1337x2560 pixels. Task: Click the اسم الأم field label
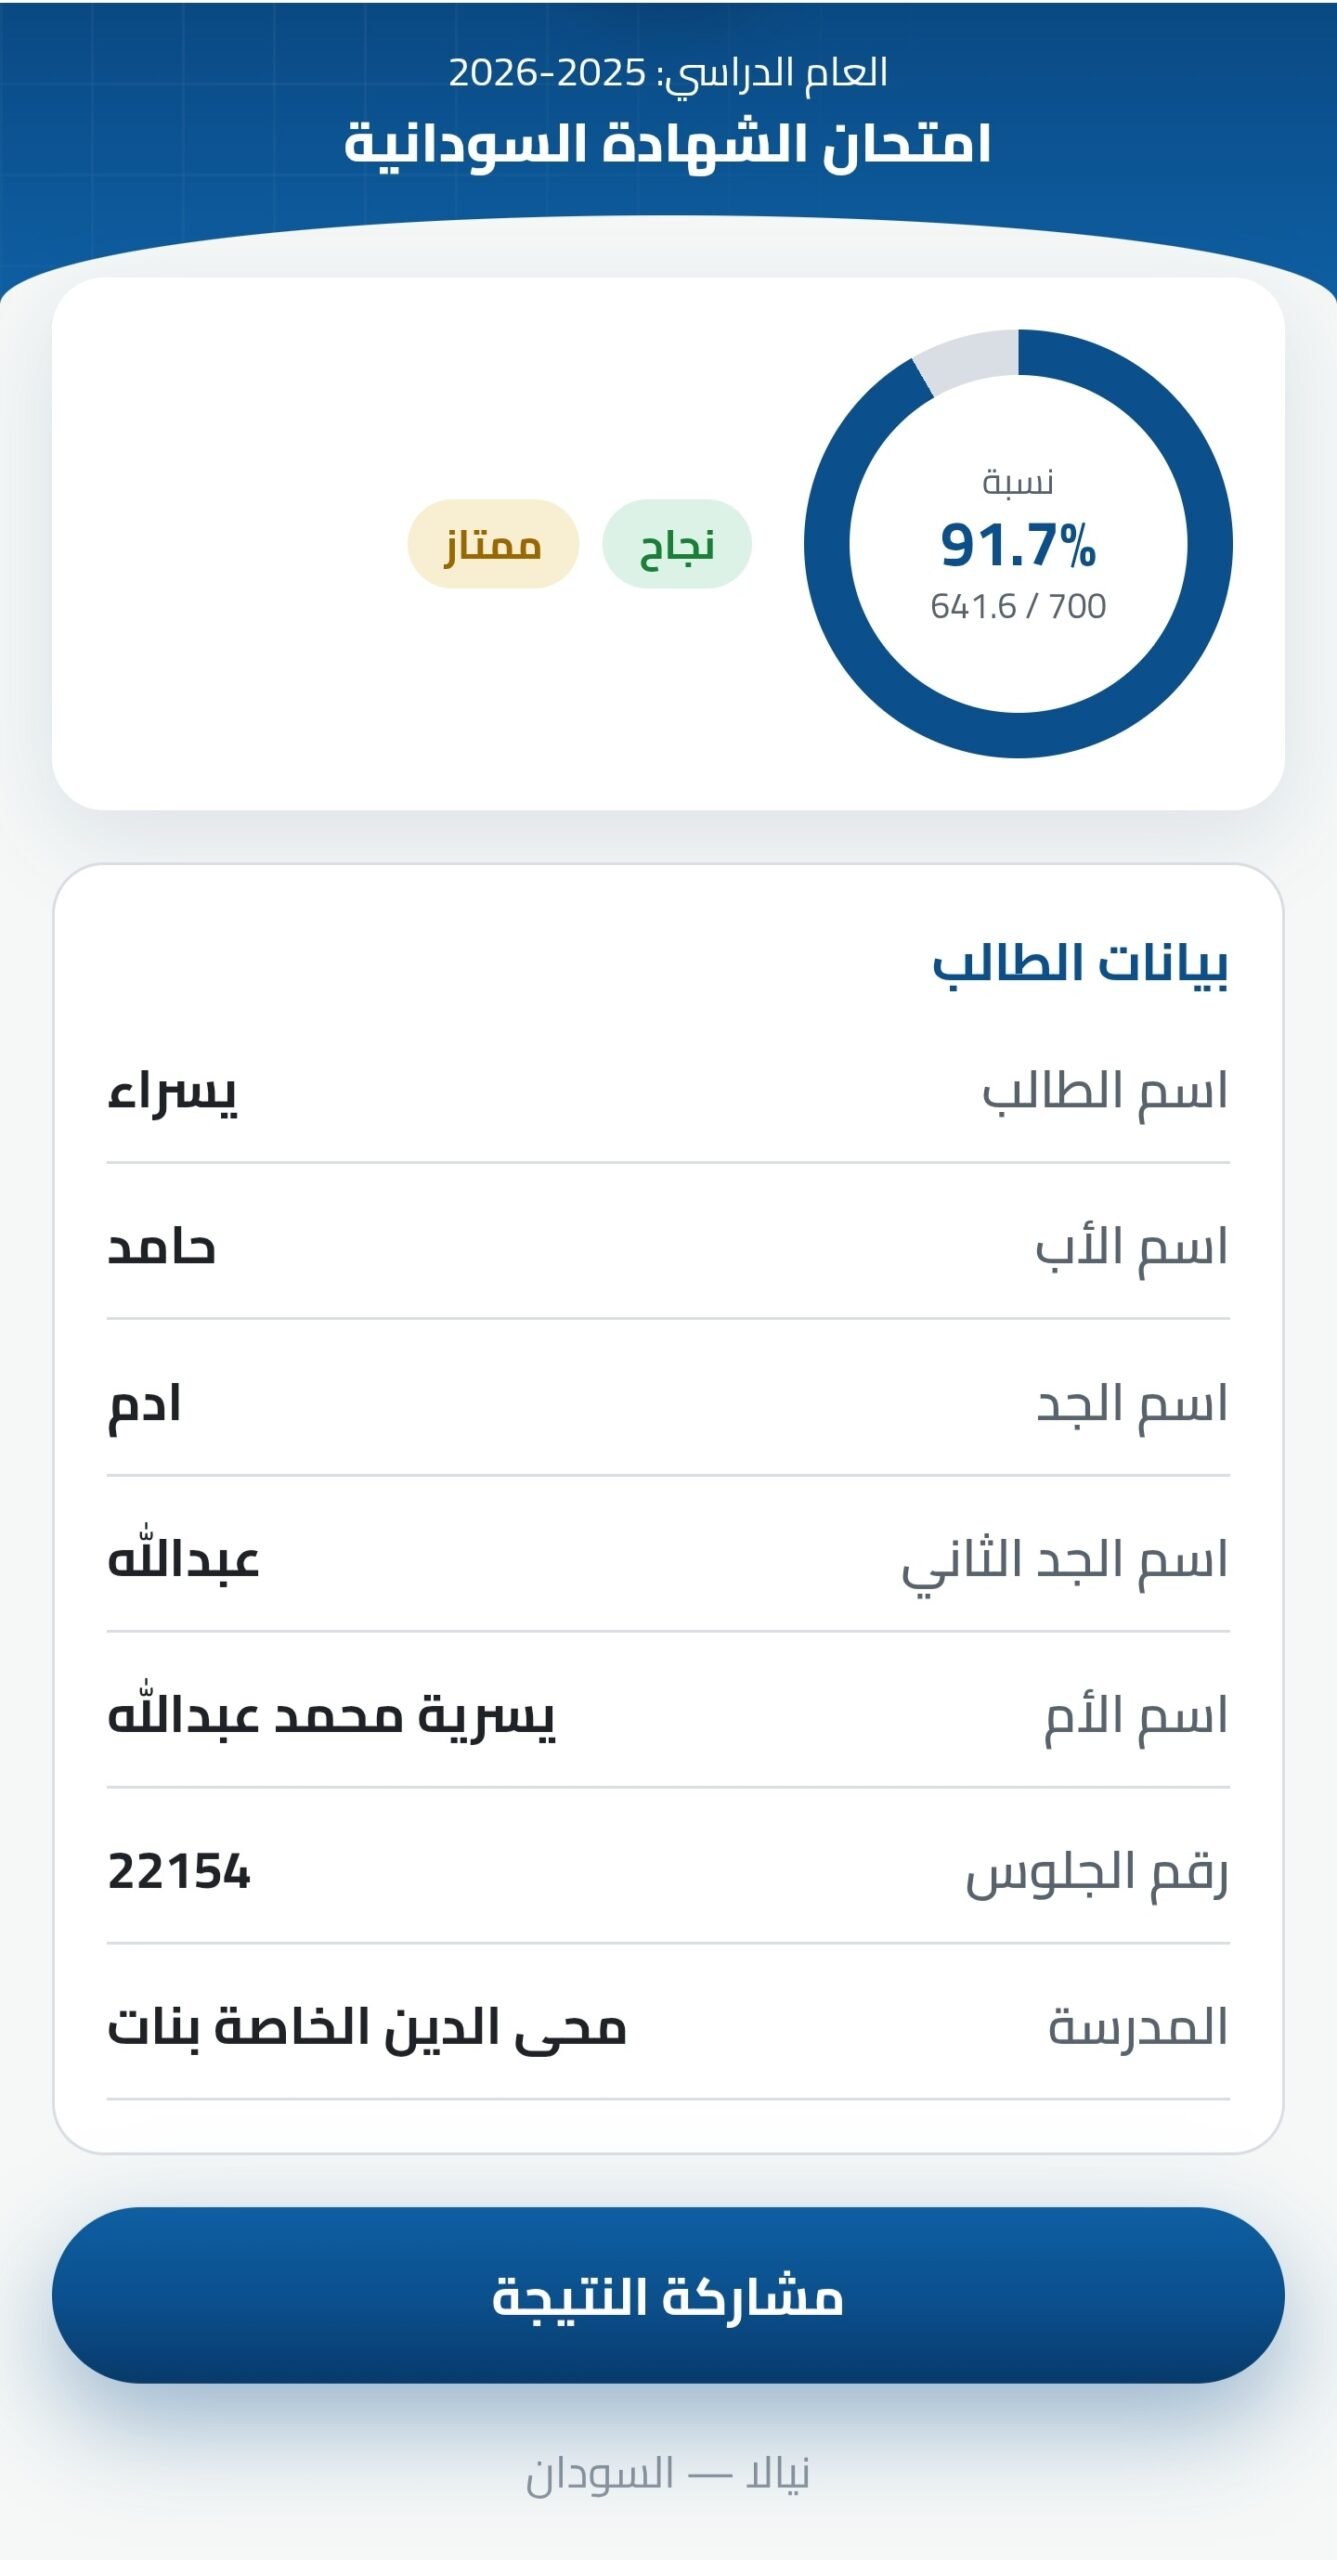pyautogui.click(x=1137, y=1716)
